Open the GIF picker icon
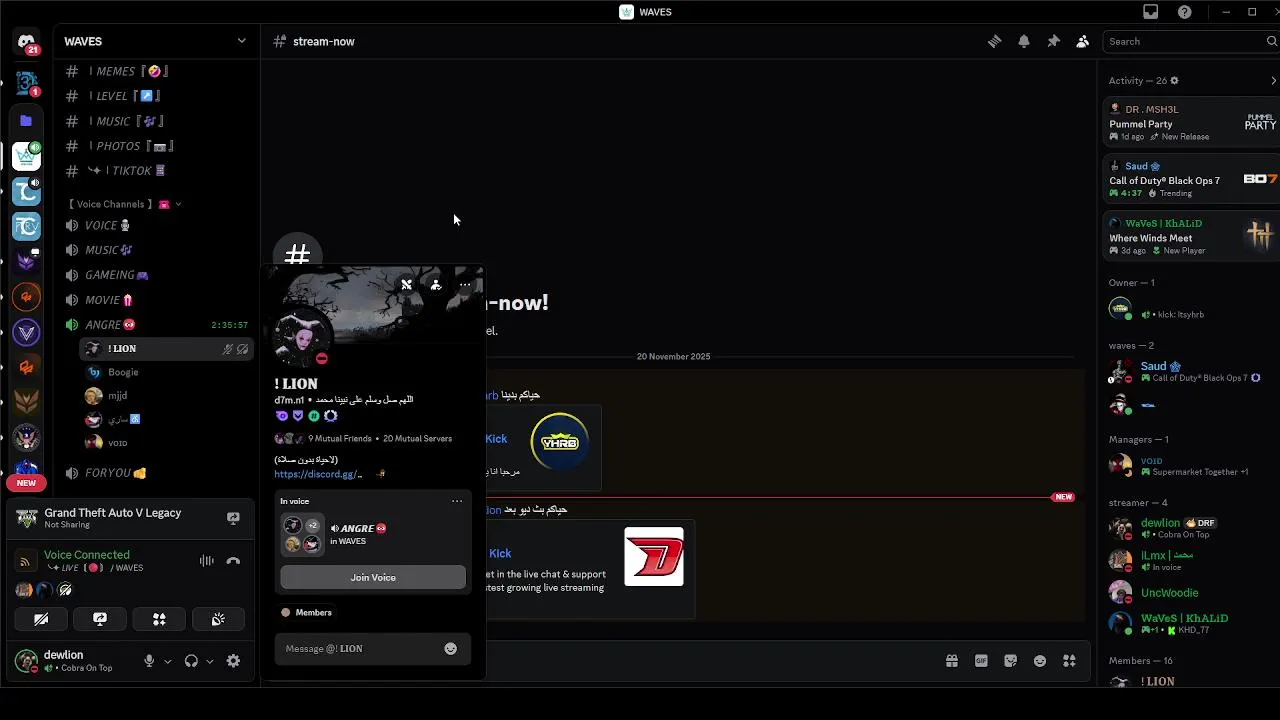 981,661
